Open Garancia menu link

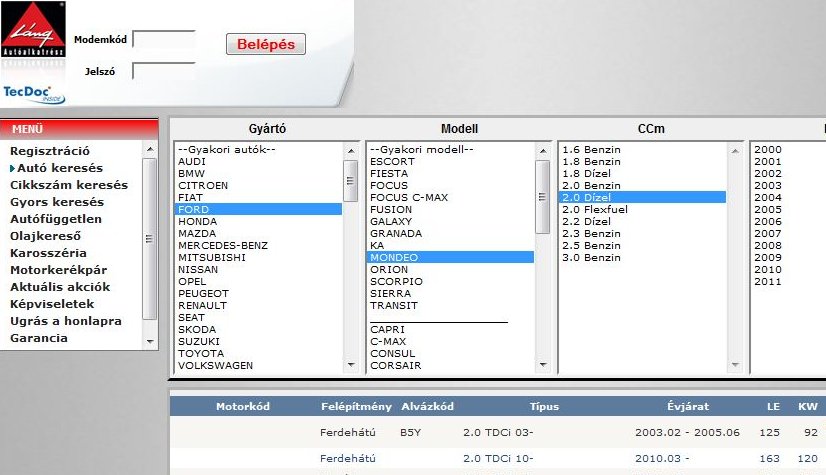[x=39, y=338]
